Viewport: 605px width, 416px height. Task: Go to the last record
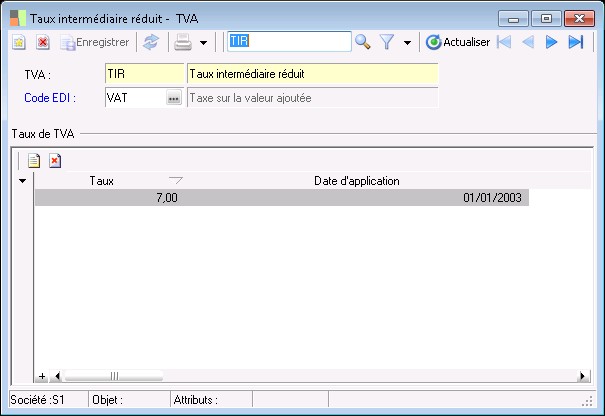(576, 42)
